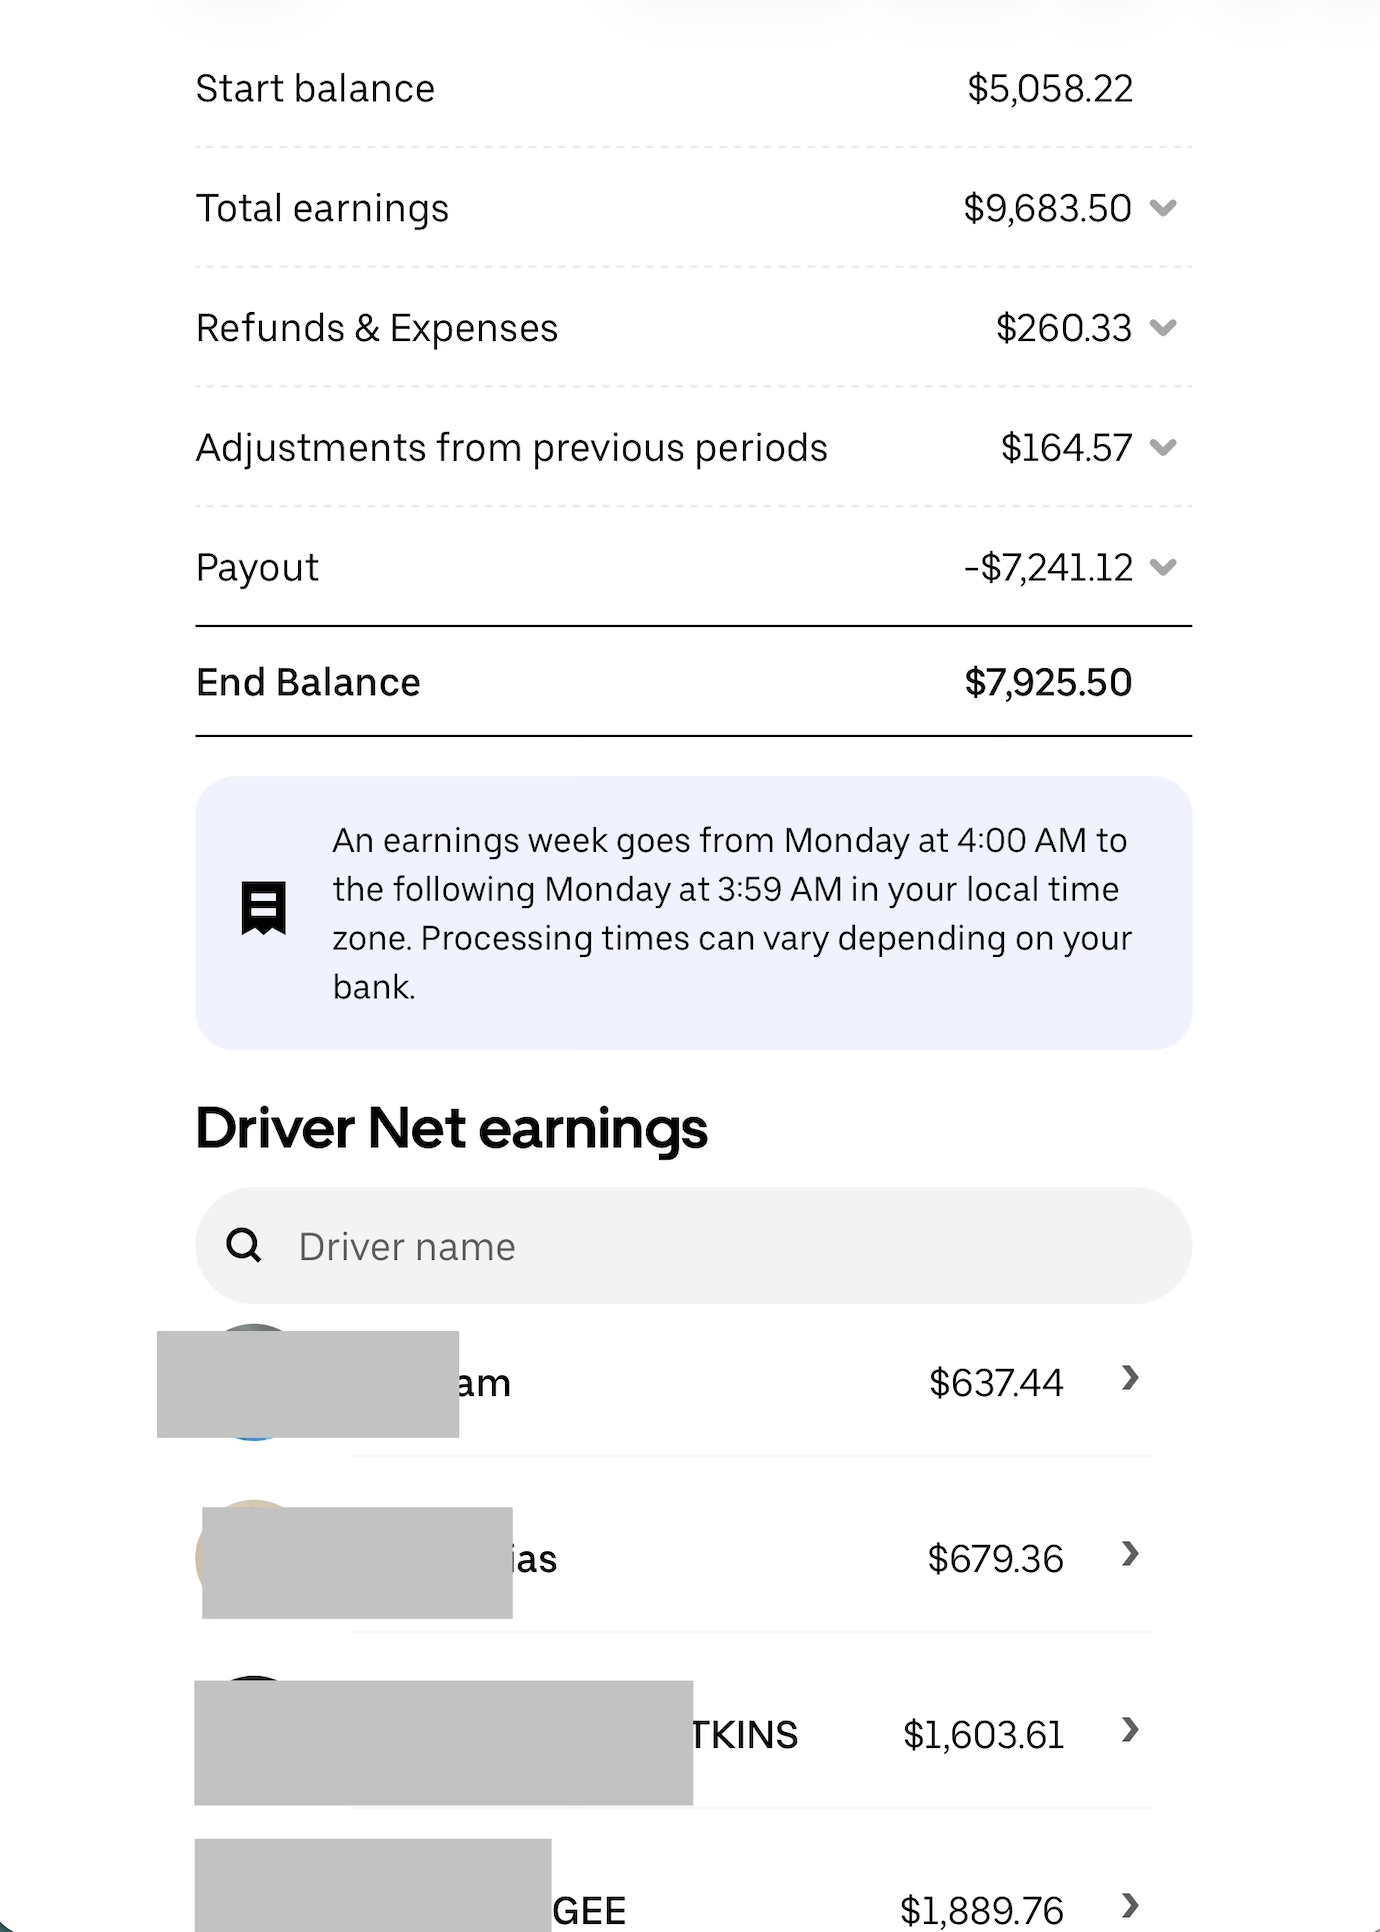This screenshot has height=1932, width=1380.
Task: Expand Adjustments from previous periods chevron
Action: (x=1162, y=447)
